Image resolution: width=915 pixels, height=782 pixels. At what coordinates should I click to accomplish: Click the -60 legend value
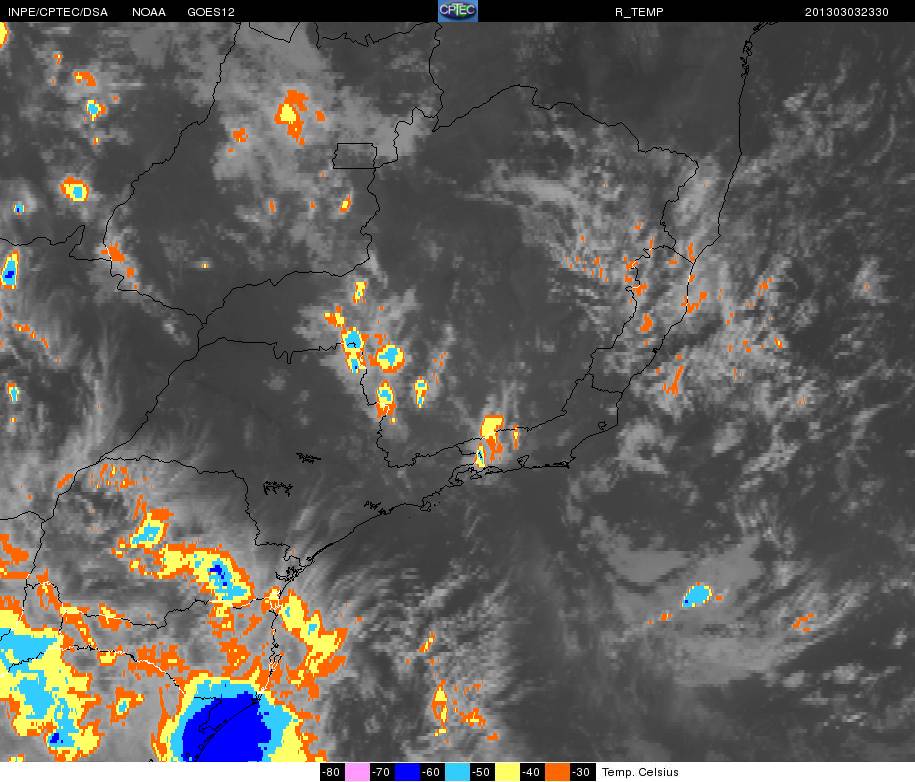(x=432, y=772)
